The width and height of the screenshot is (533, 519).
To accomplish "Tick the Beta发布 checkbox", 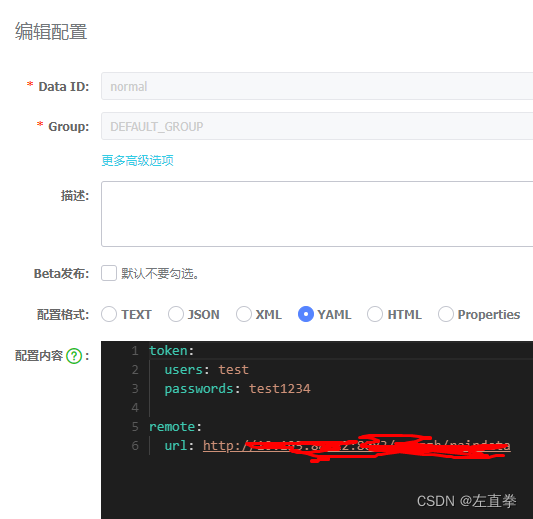I will (109, 273).
